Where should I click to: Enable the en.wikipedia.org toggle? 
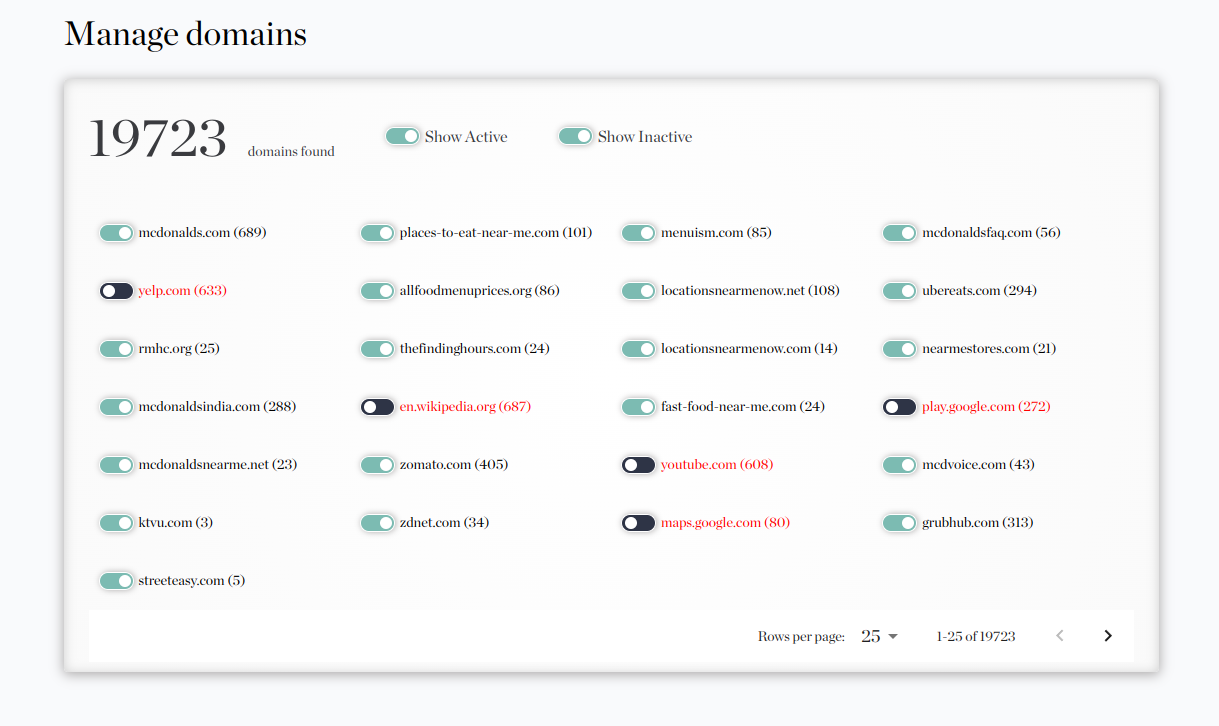click(377, 407)
